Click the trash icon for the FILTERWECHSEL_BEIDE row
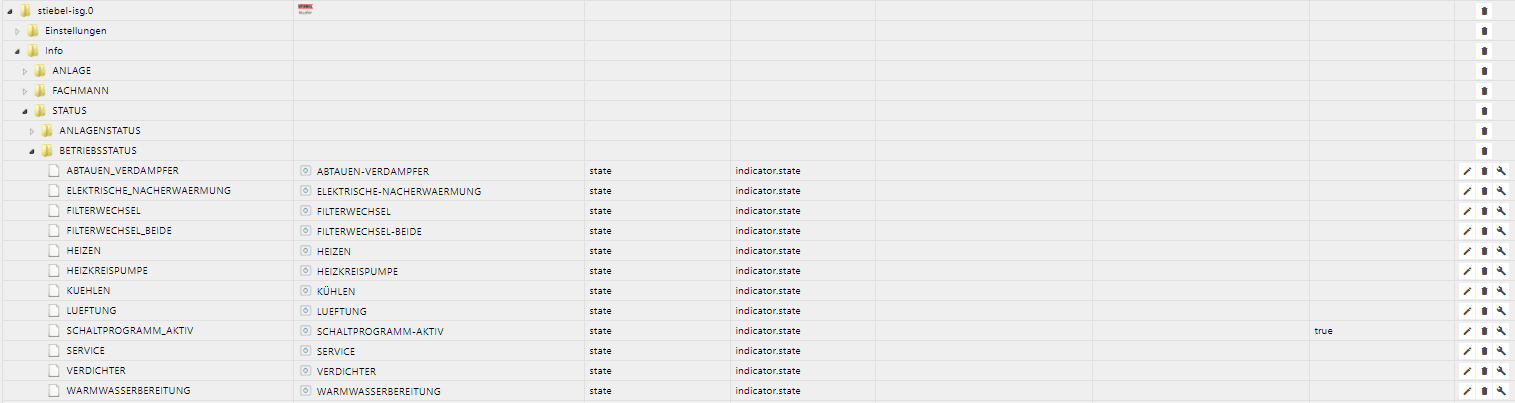Image resolution: width=1515 pixels, height=403 pixels. click(1484, 231)
